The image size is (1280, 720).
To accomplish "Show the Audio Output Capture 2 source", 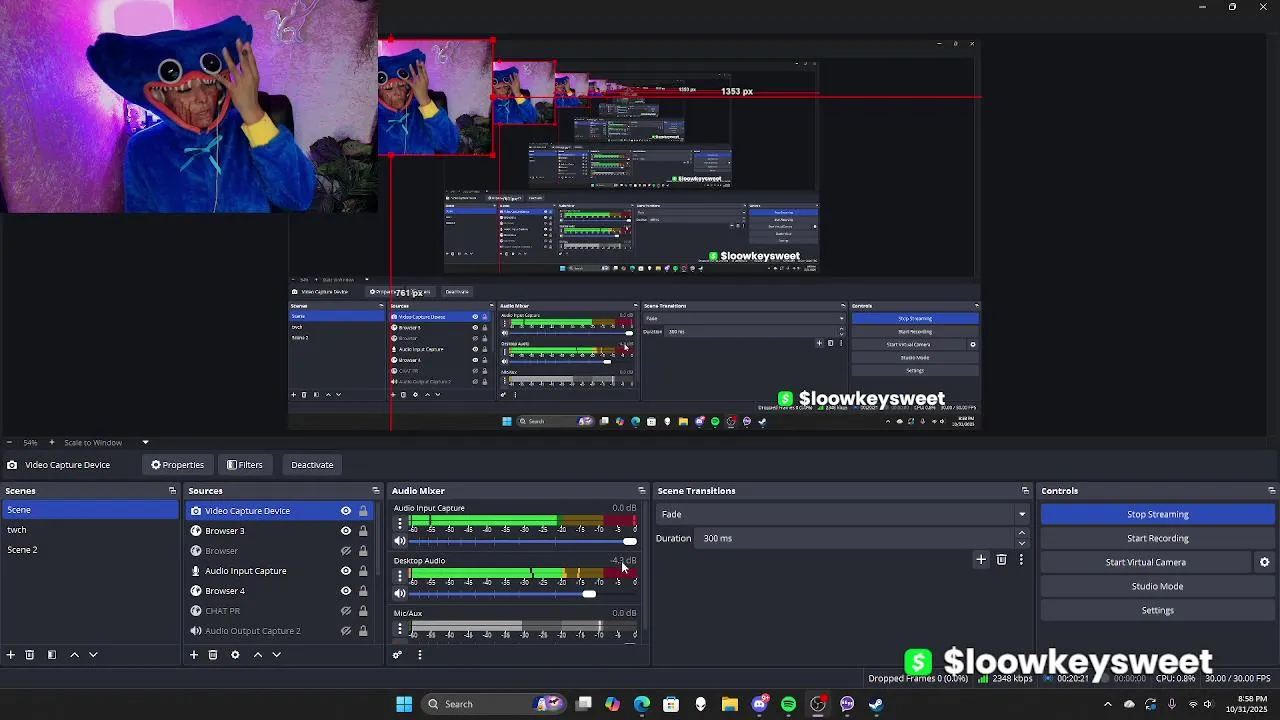I will [346, 631].
